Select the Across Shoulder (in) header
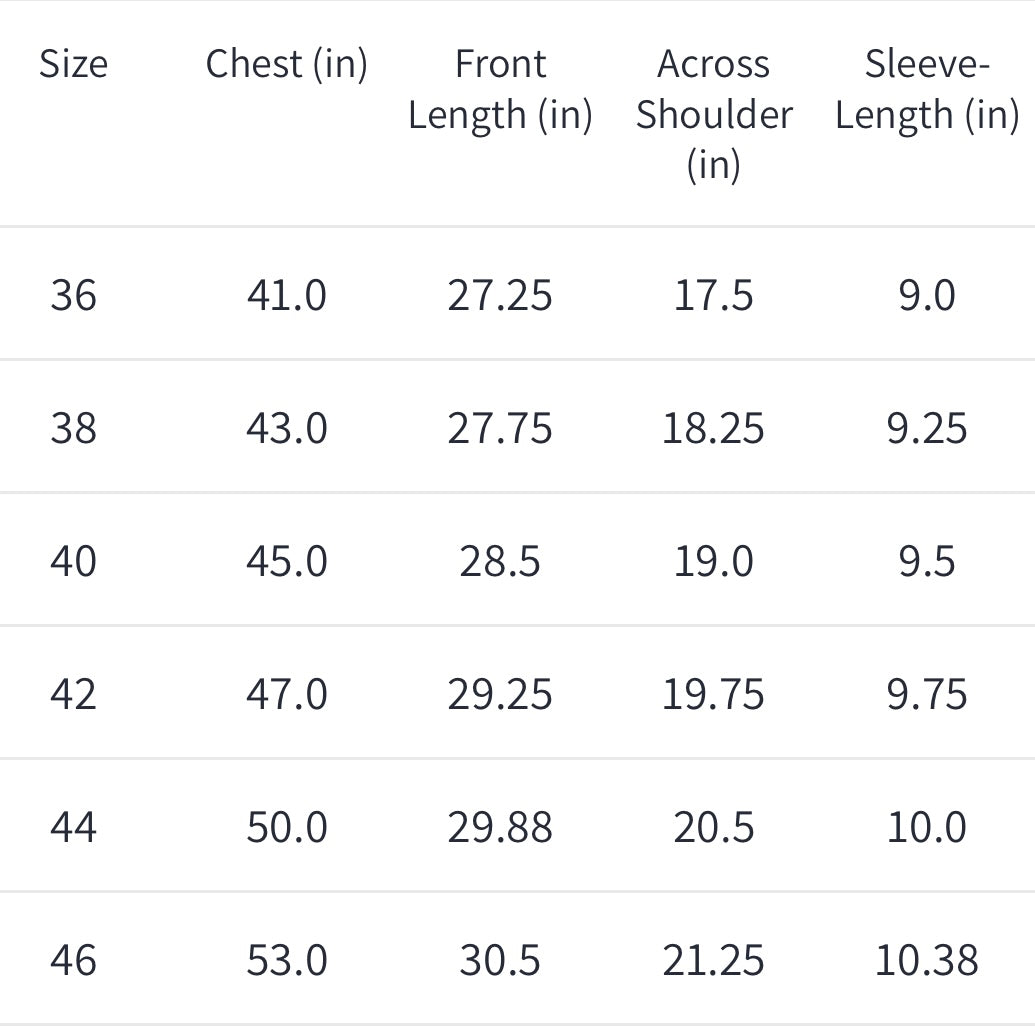1035x1030 pixels. pos(713,114)
